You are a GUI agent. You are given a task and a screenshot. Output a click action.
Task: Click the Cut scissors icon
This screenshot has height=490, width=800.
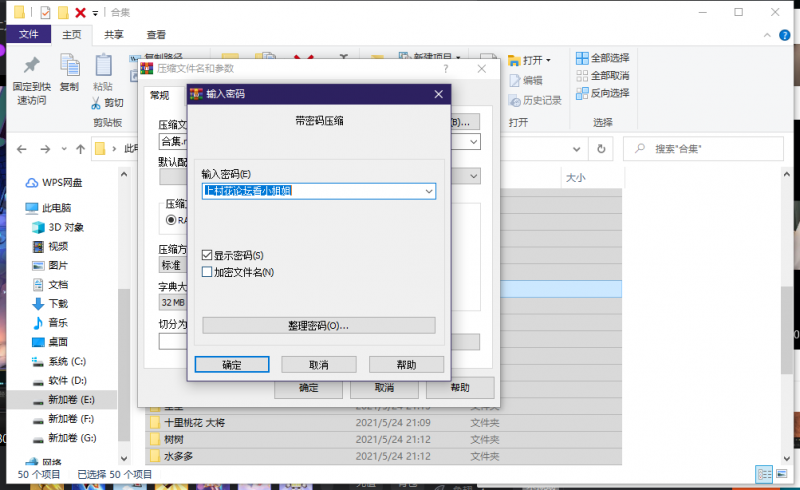(97, 103)
